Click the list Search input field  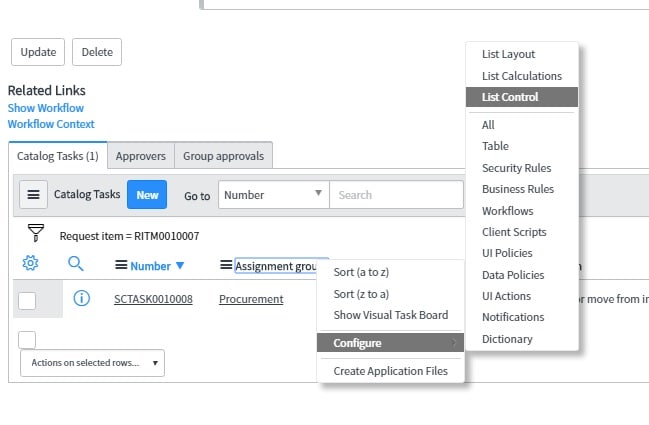tap(396, 195)
